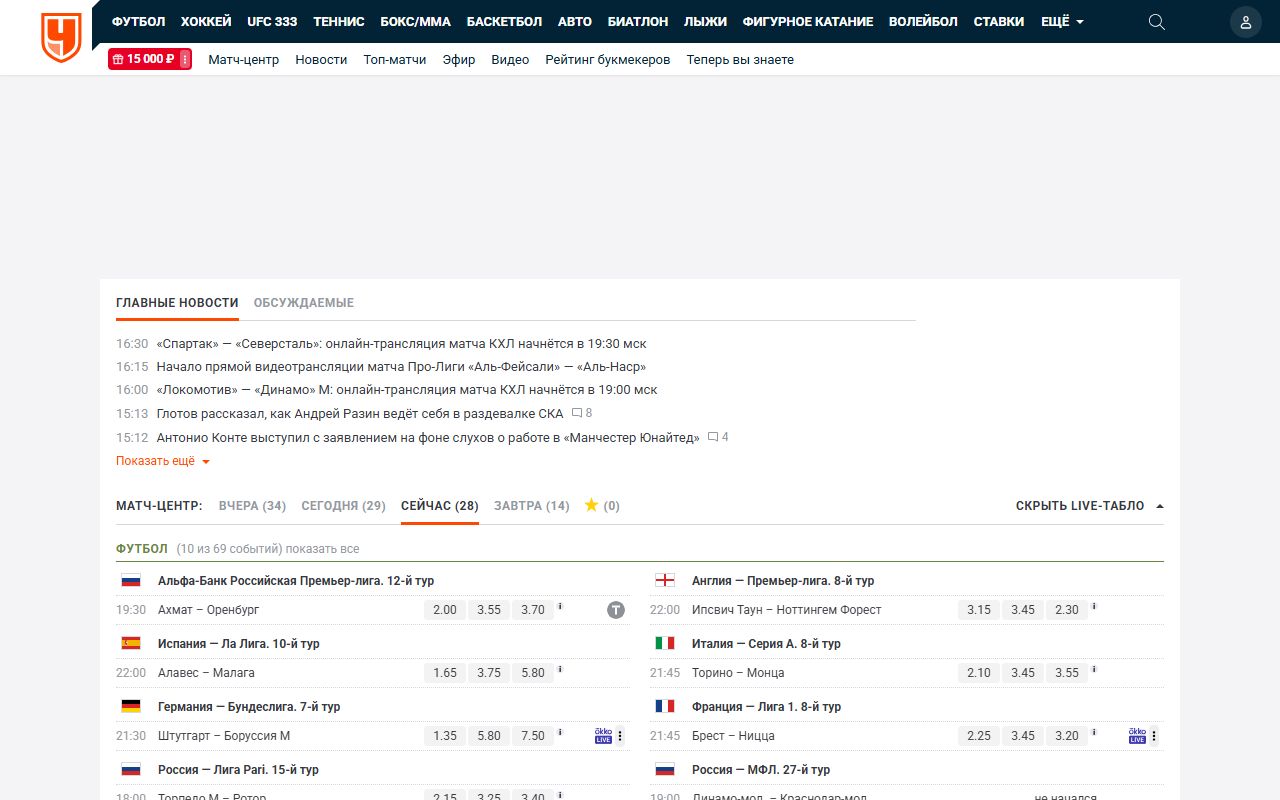
Task: Select the ВЧЕРА (34) tab
Action: pos(252,506)
